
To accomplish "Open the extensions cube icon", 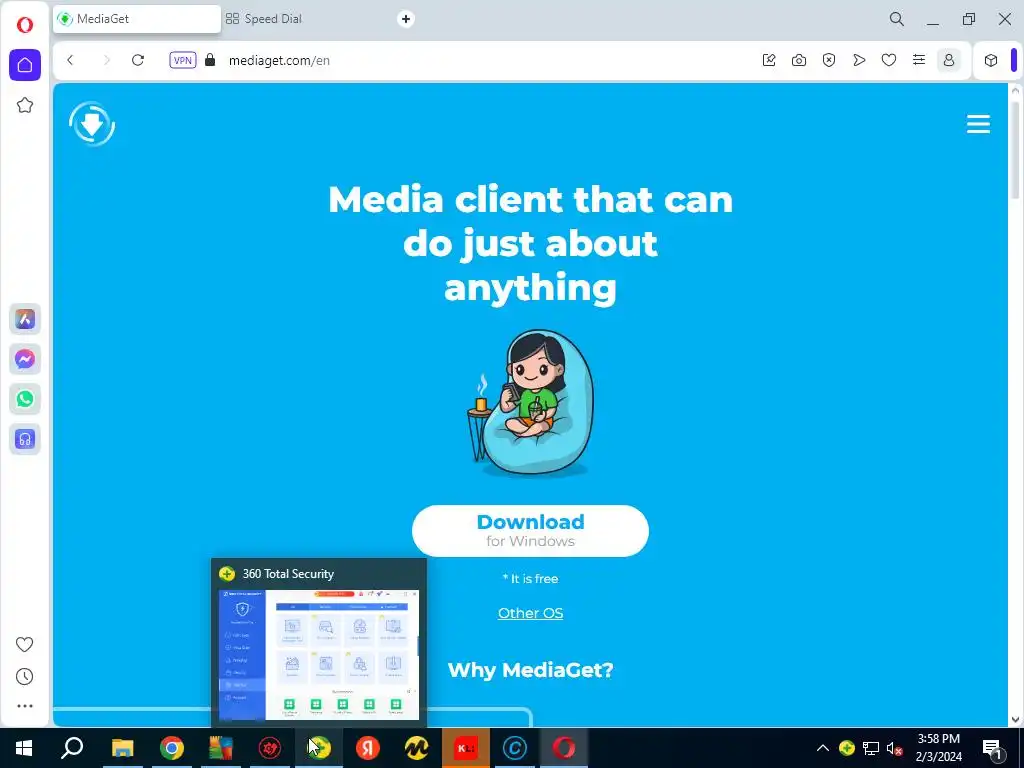I will click(991, 60).
